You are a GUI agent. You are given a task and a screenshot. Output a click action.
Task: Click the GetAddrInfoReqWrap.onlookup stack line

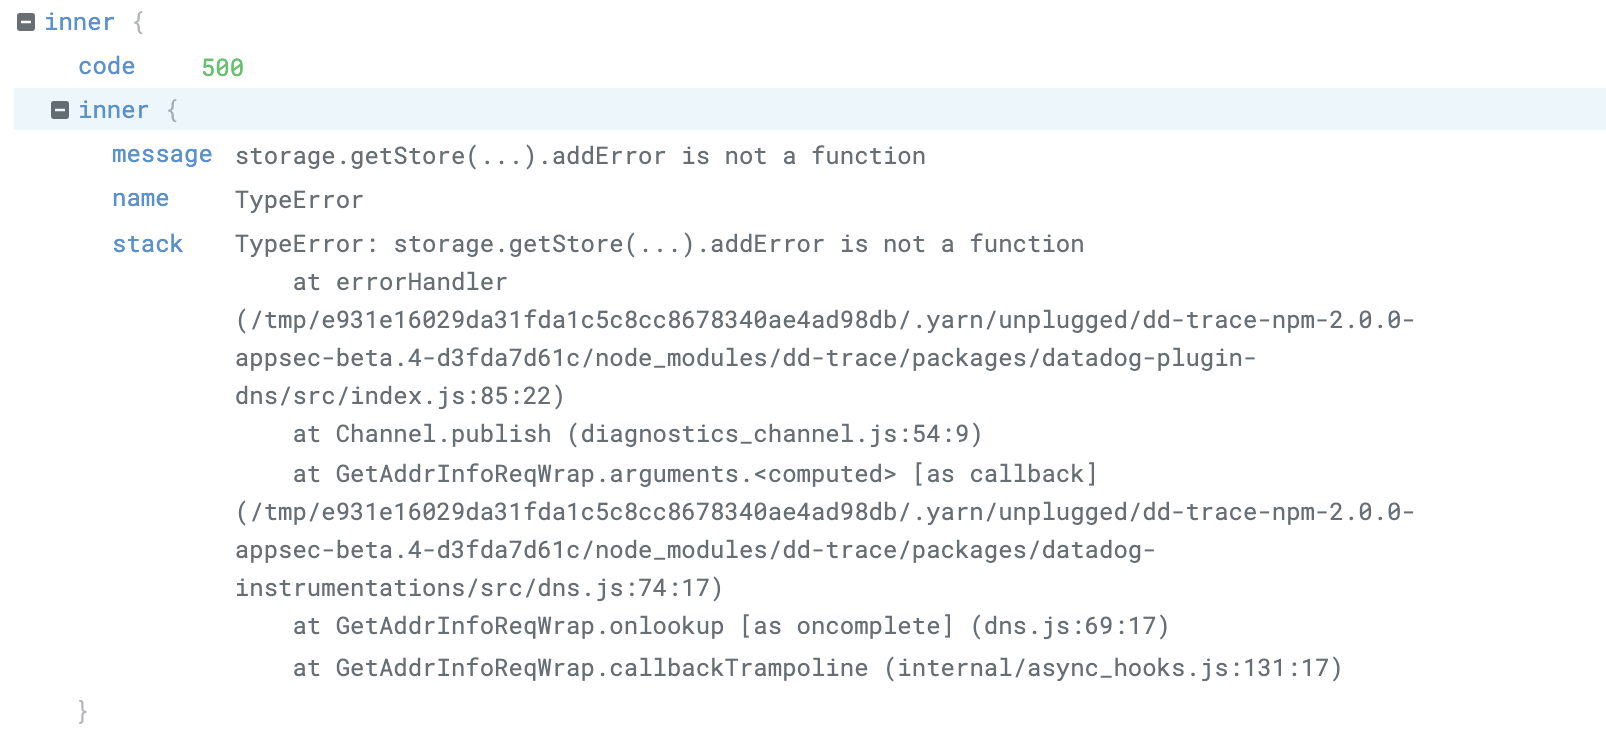coord(731,626)
